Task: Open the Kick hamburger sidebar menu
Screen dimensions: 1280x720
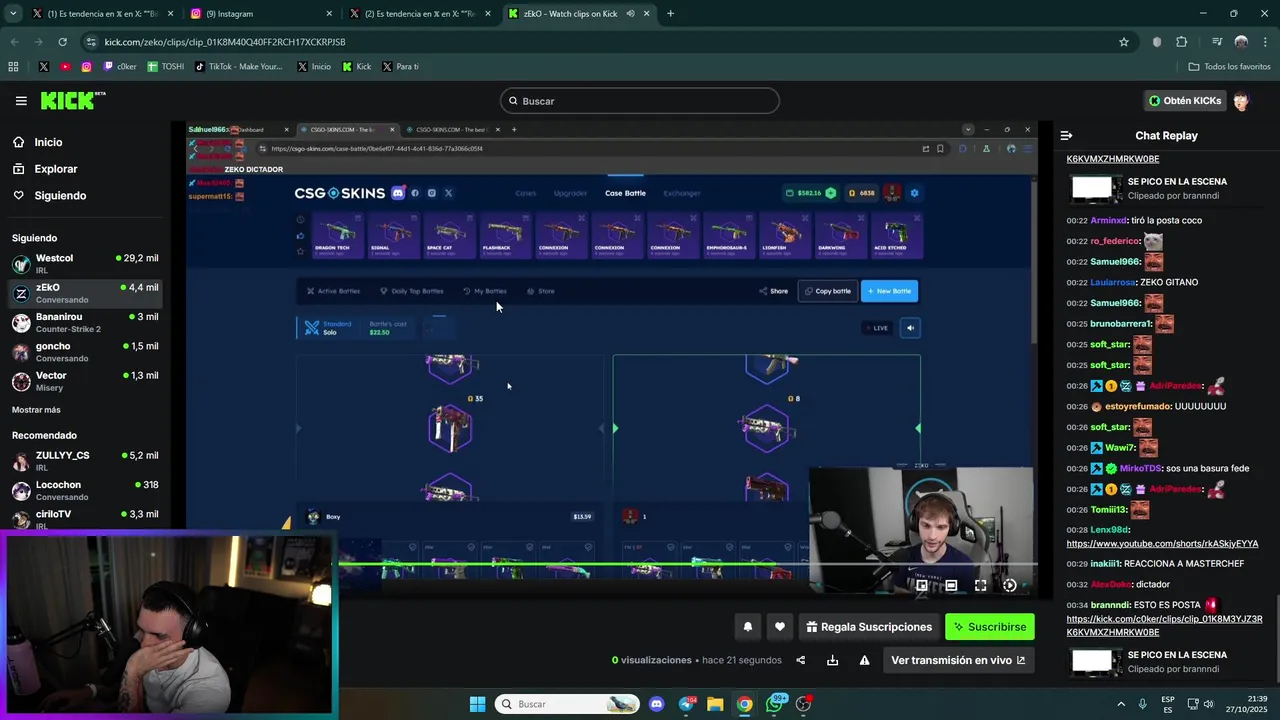Action: (x=21, y=101)
